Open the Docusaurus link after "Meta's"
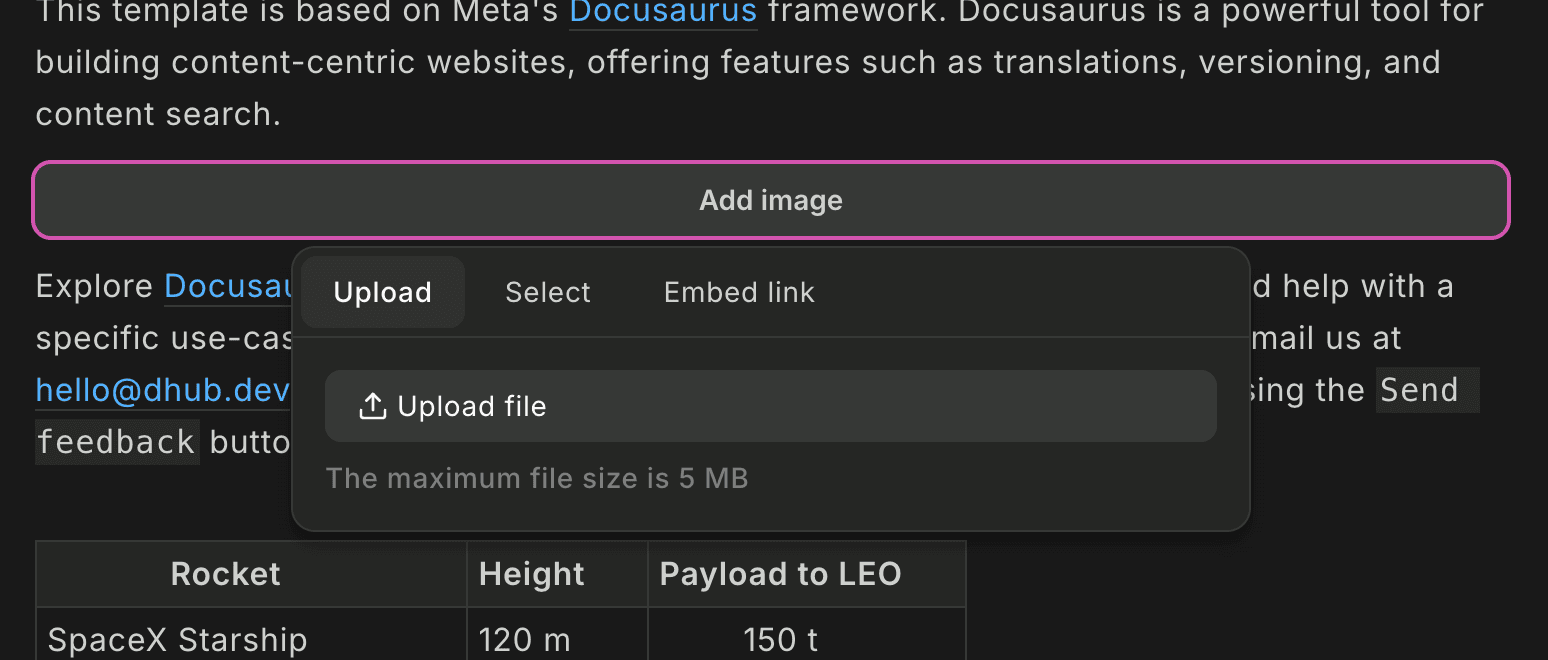The image size is (1548, 660). click(x=663, y=12)
